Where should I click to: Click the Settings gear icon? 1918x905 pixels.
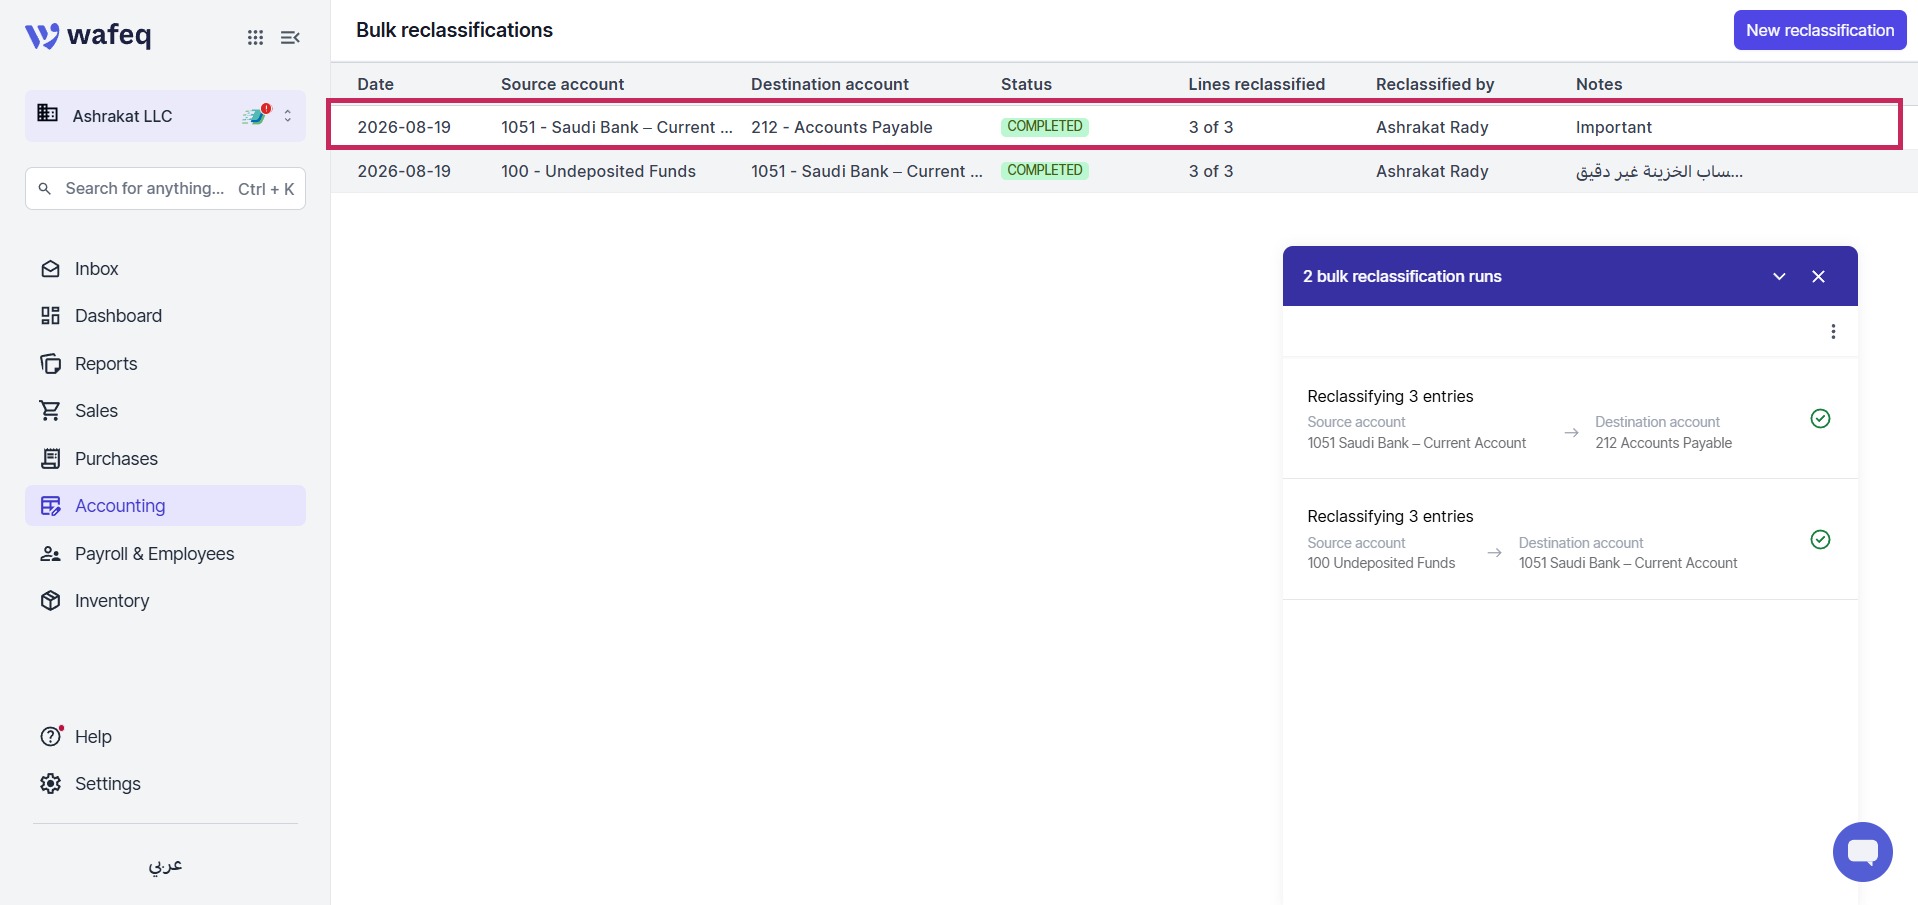(50, 784)
